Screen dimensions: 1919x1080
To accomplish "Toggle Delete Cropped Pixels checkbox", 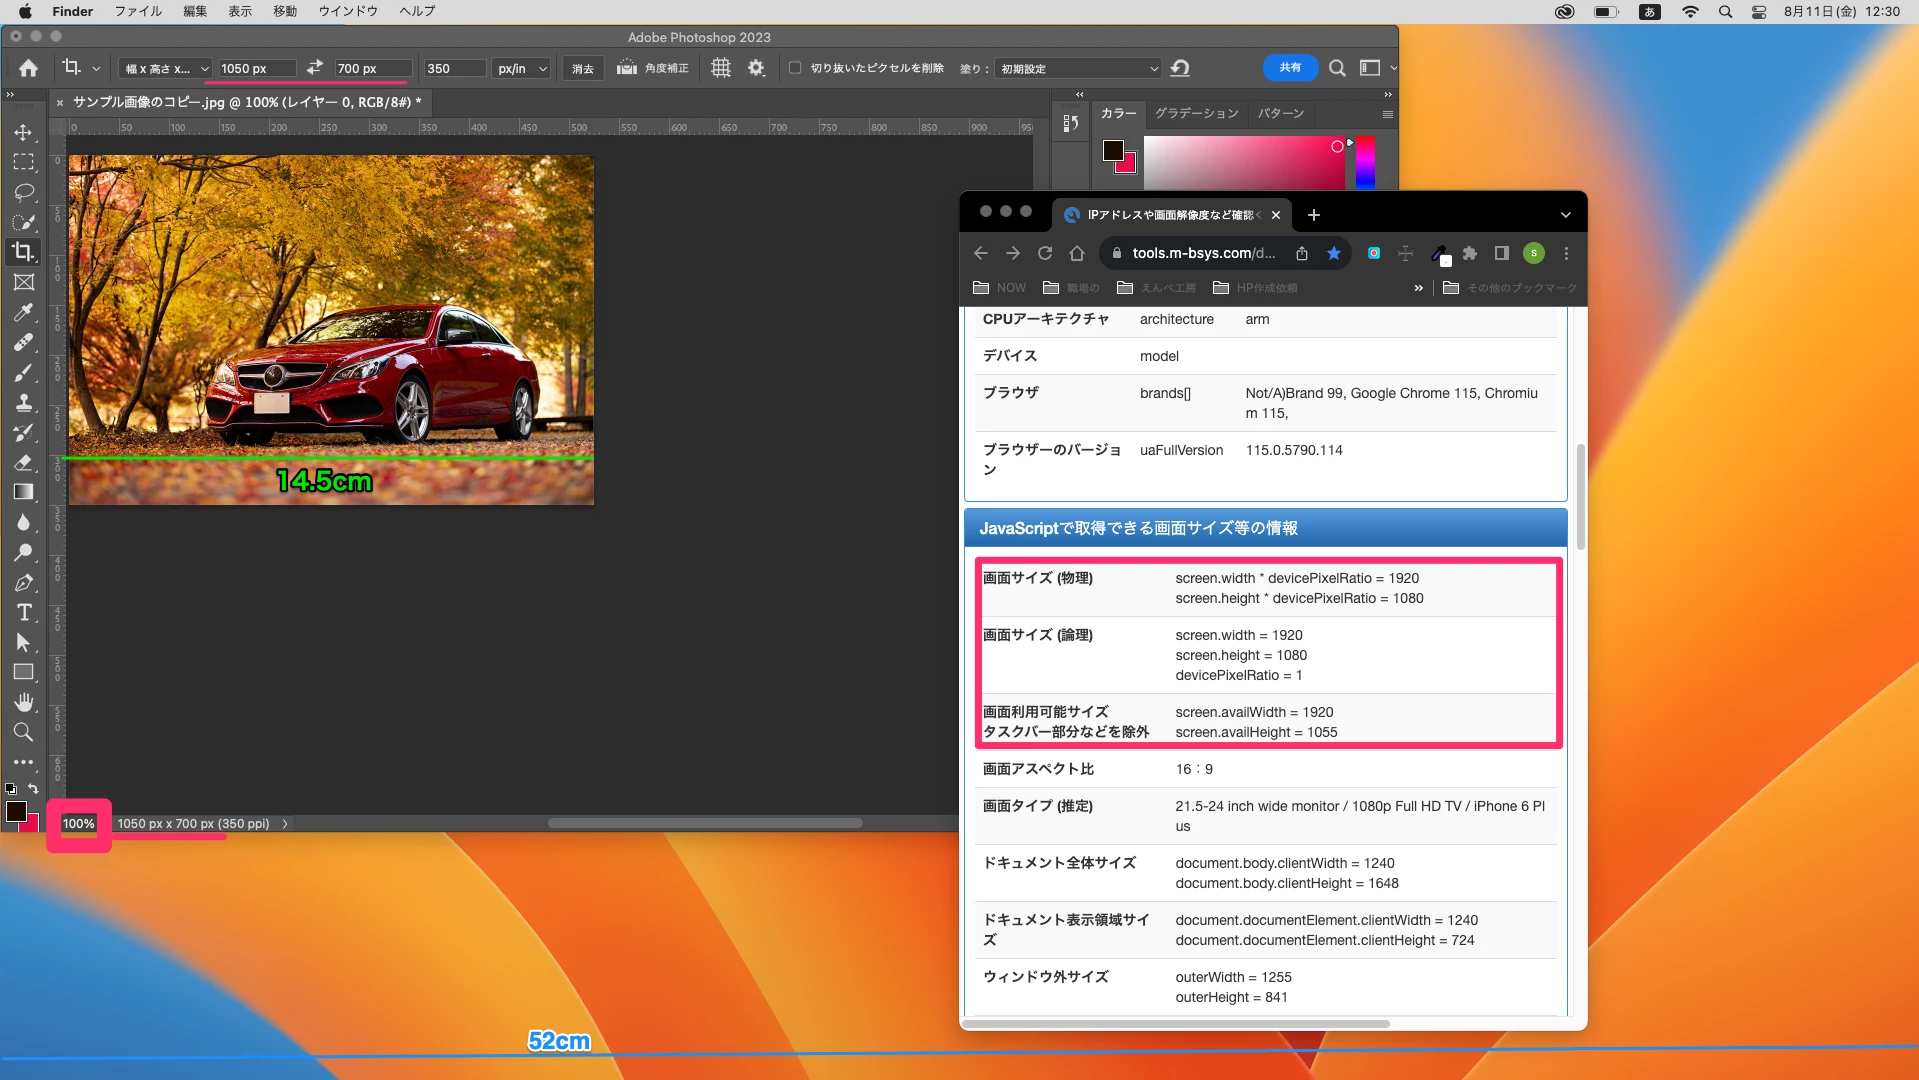I will (795, 68).
